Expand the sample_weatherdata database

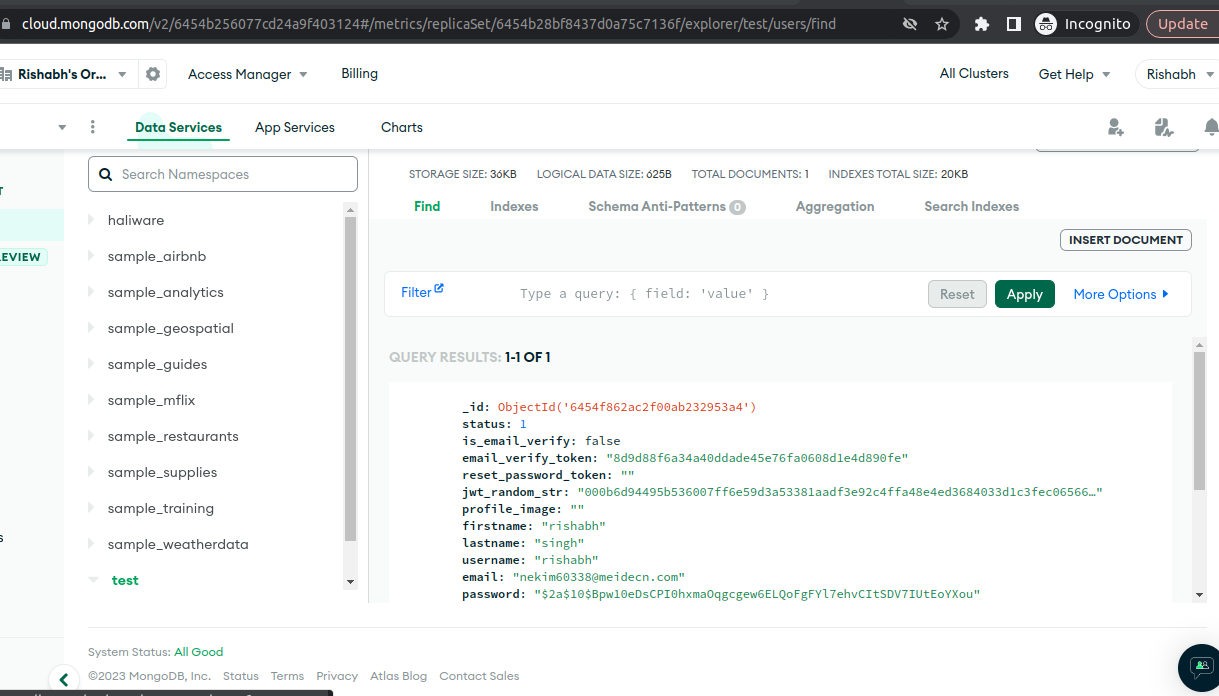[x=92, y=544]
